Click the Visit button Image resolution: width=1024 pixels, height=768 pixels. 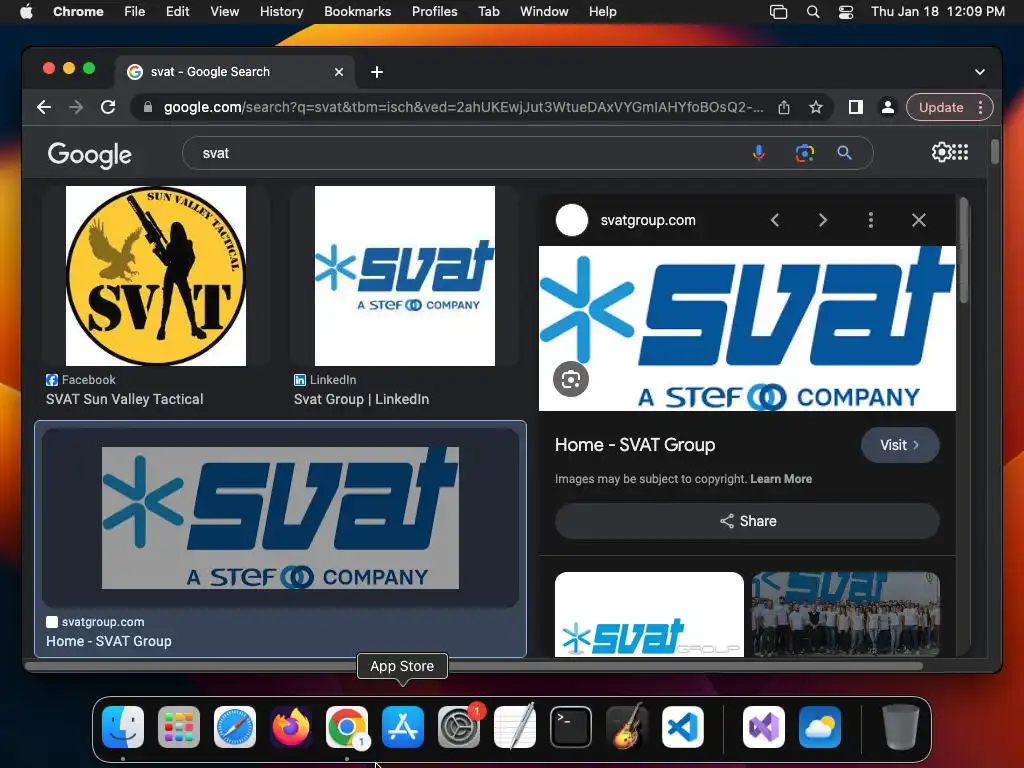(900, 445)
